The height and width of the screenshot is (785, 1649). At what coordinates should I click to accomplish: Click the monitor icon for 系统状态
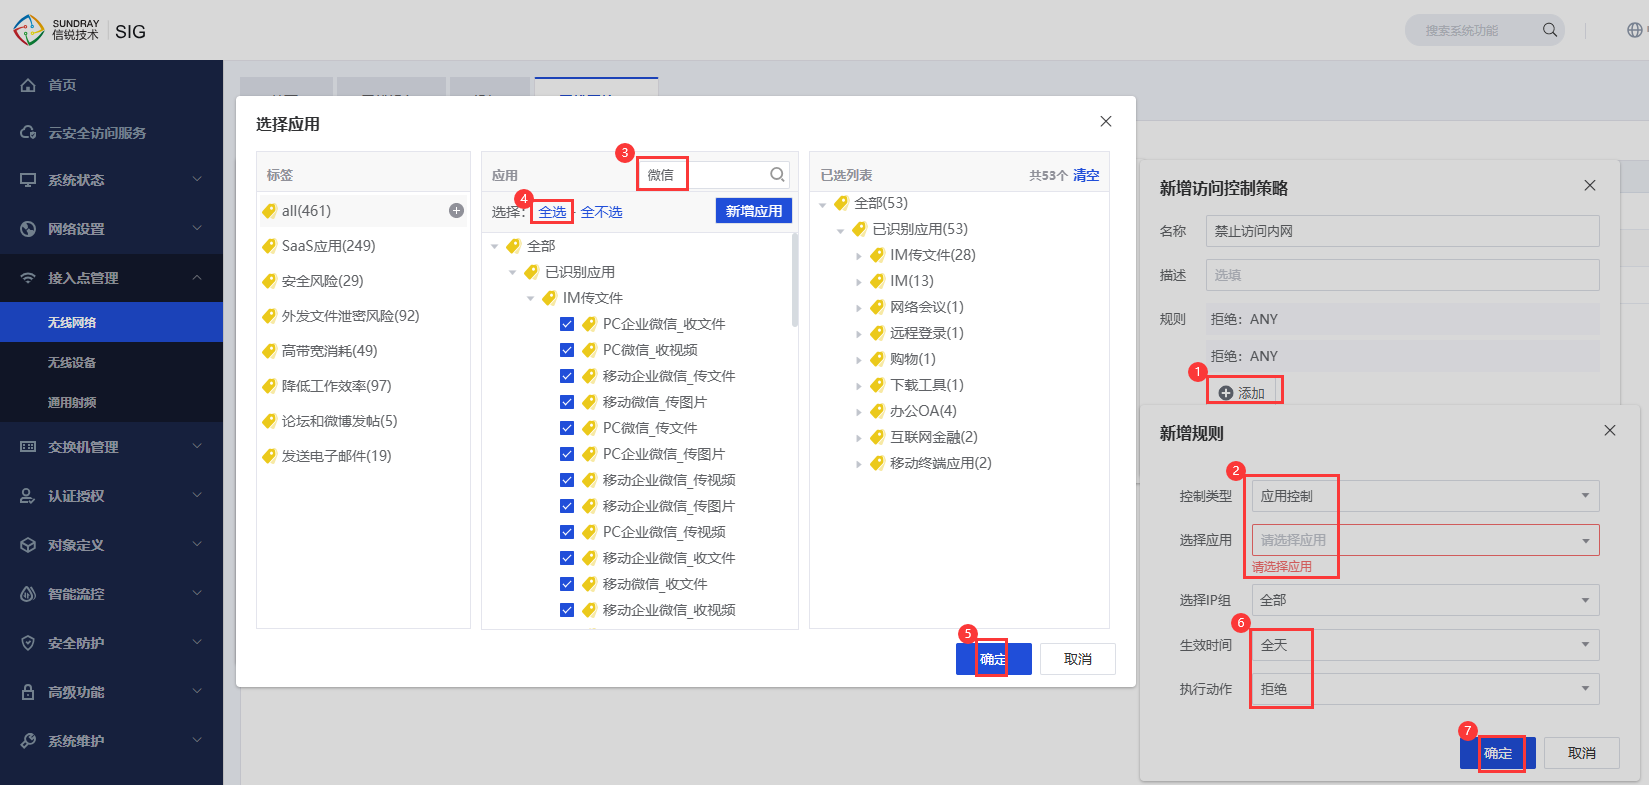(x=28, y=180)
